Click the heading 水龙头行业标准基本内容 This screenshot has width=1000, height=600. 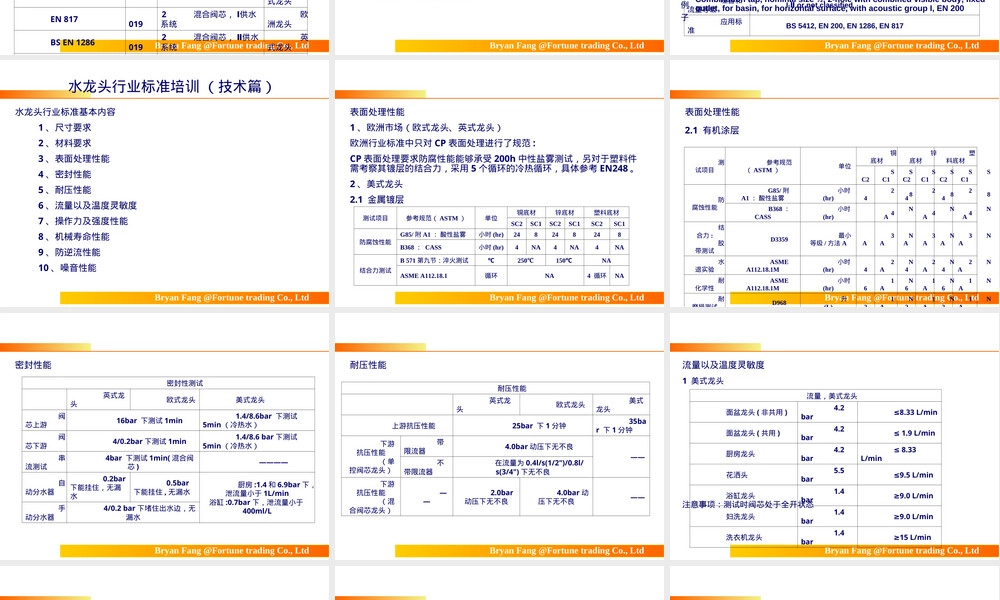pyautogui.click(x=65, y=112)
